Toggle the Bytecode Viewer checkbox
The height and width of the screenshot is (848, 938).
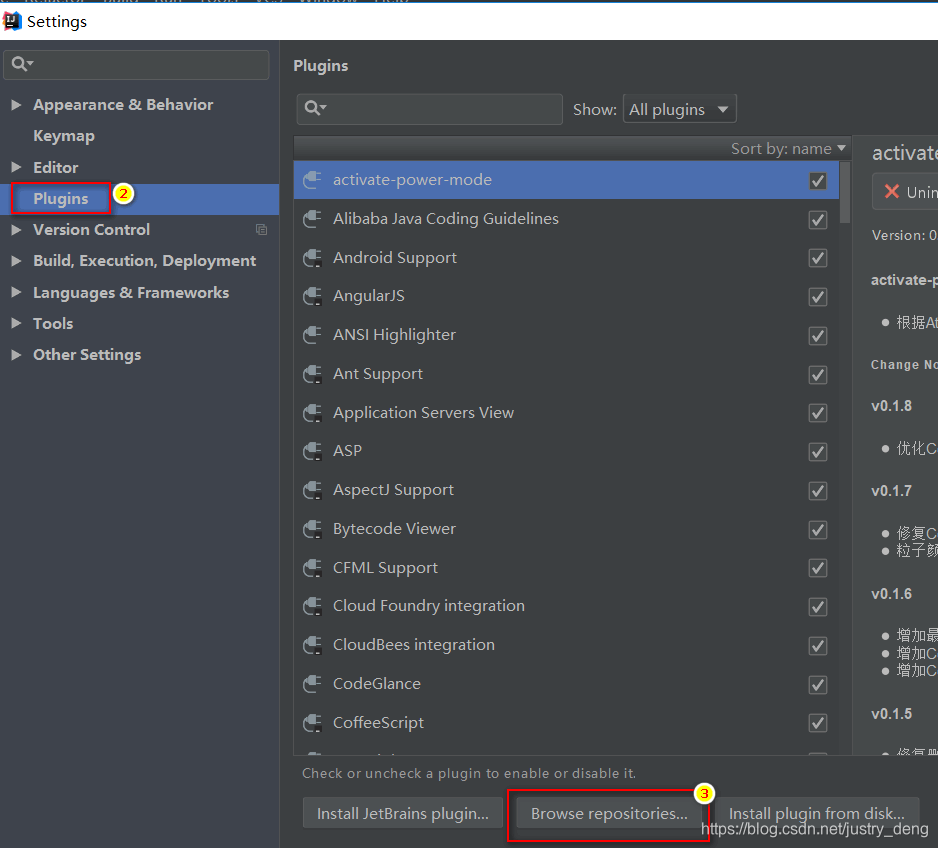[818, 529]
